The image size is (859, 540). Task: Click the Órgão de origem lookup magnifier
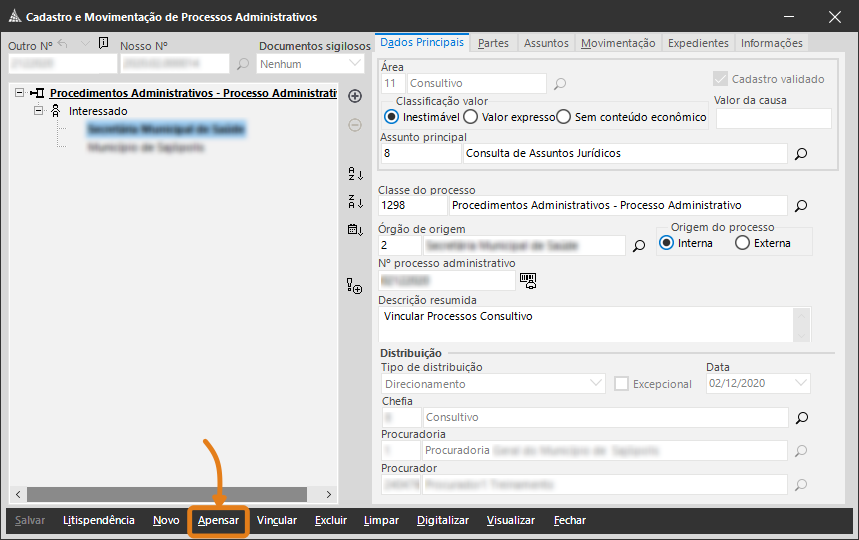(639, 245)
